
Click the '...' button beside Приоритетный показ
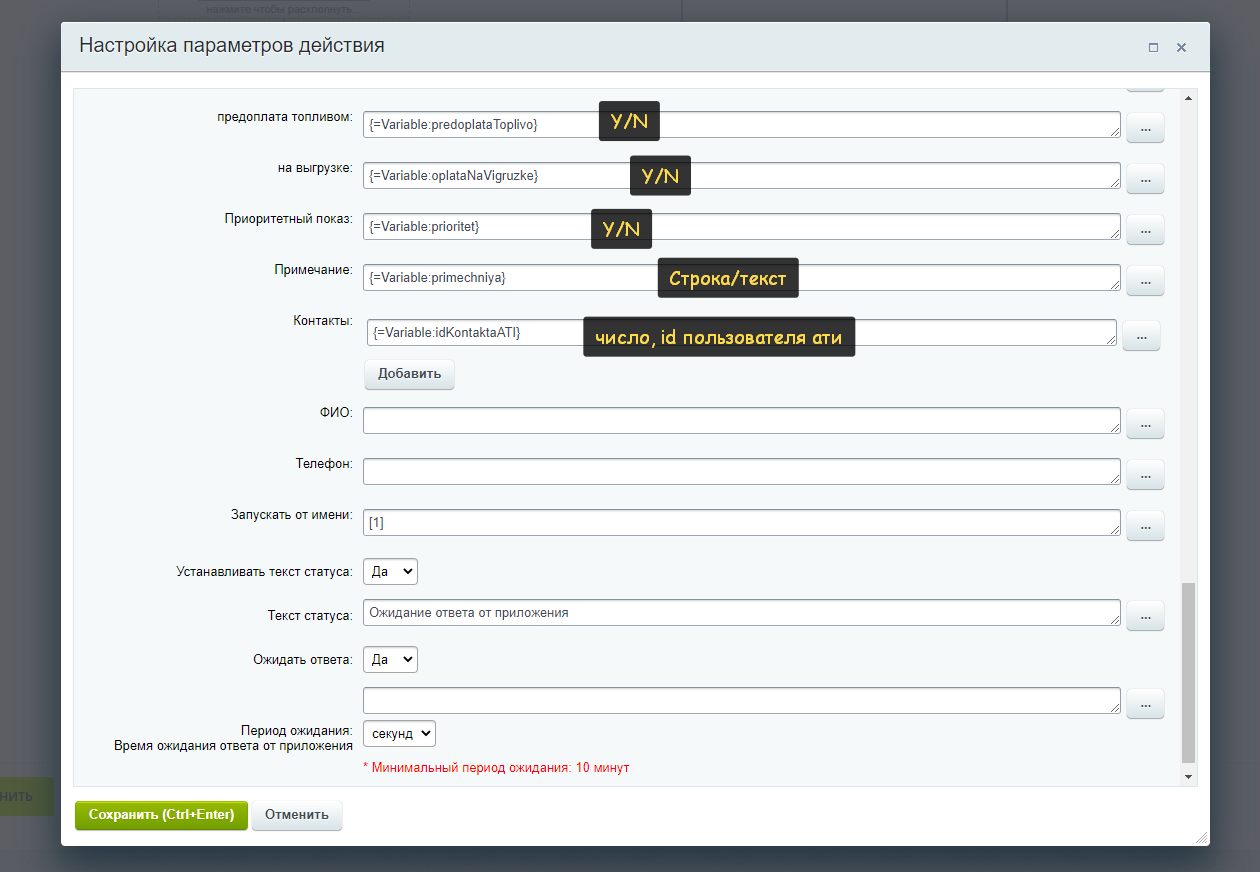pos(1145,229)
